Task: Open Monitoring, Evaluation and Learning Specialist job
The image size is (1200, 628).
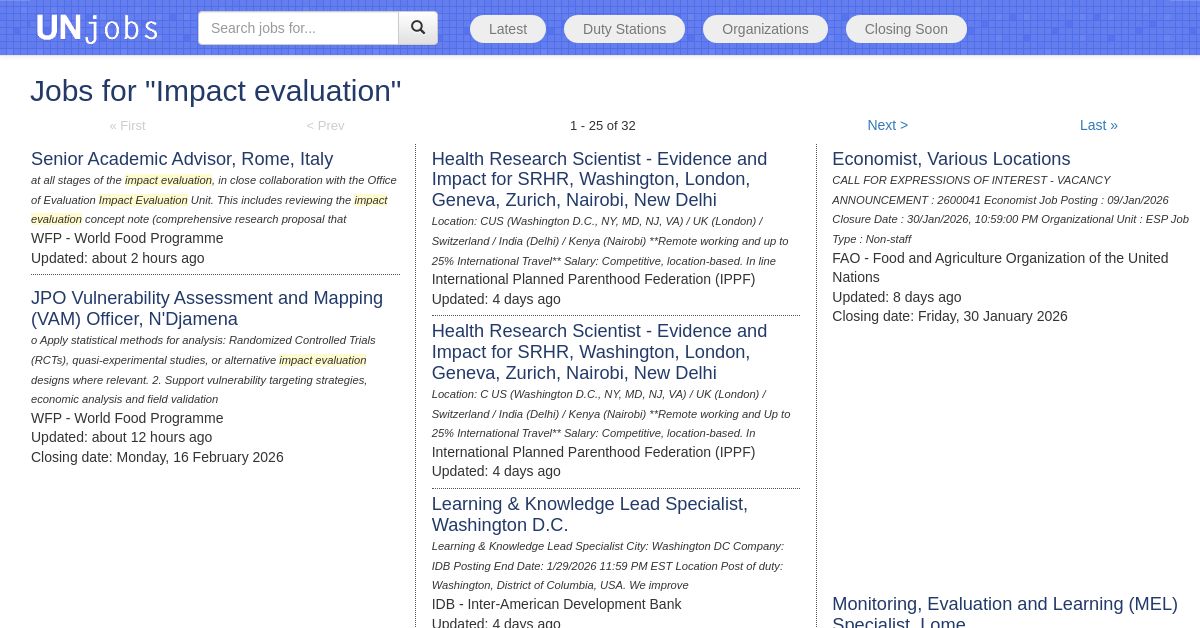Action: point(1004,610)
